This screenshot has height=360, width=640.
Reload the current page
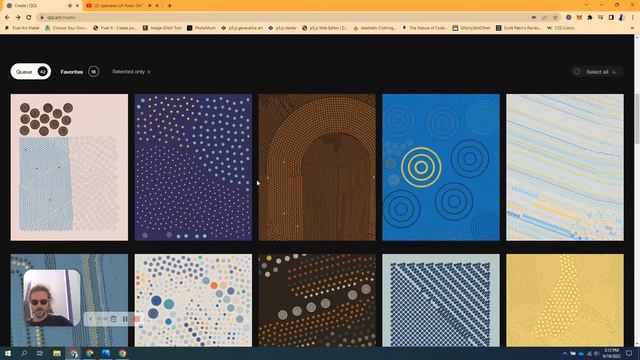[x=29, y=17]
